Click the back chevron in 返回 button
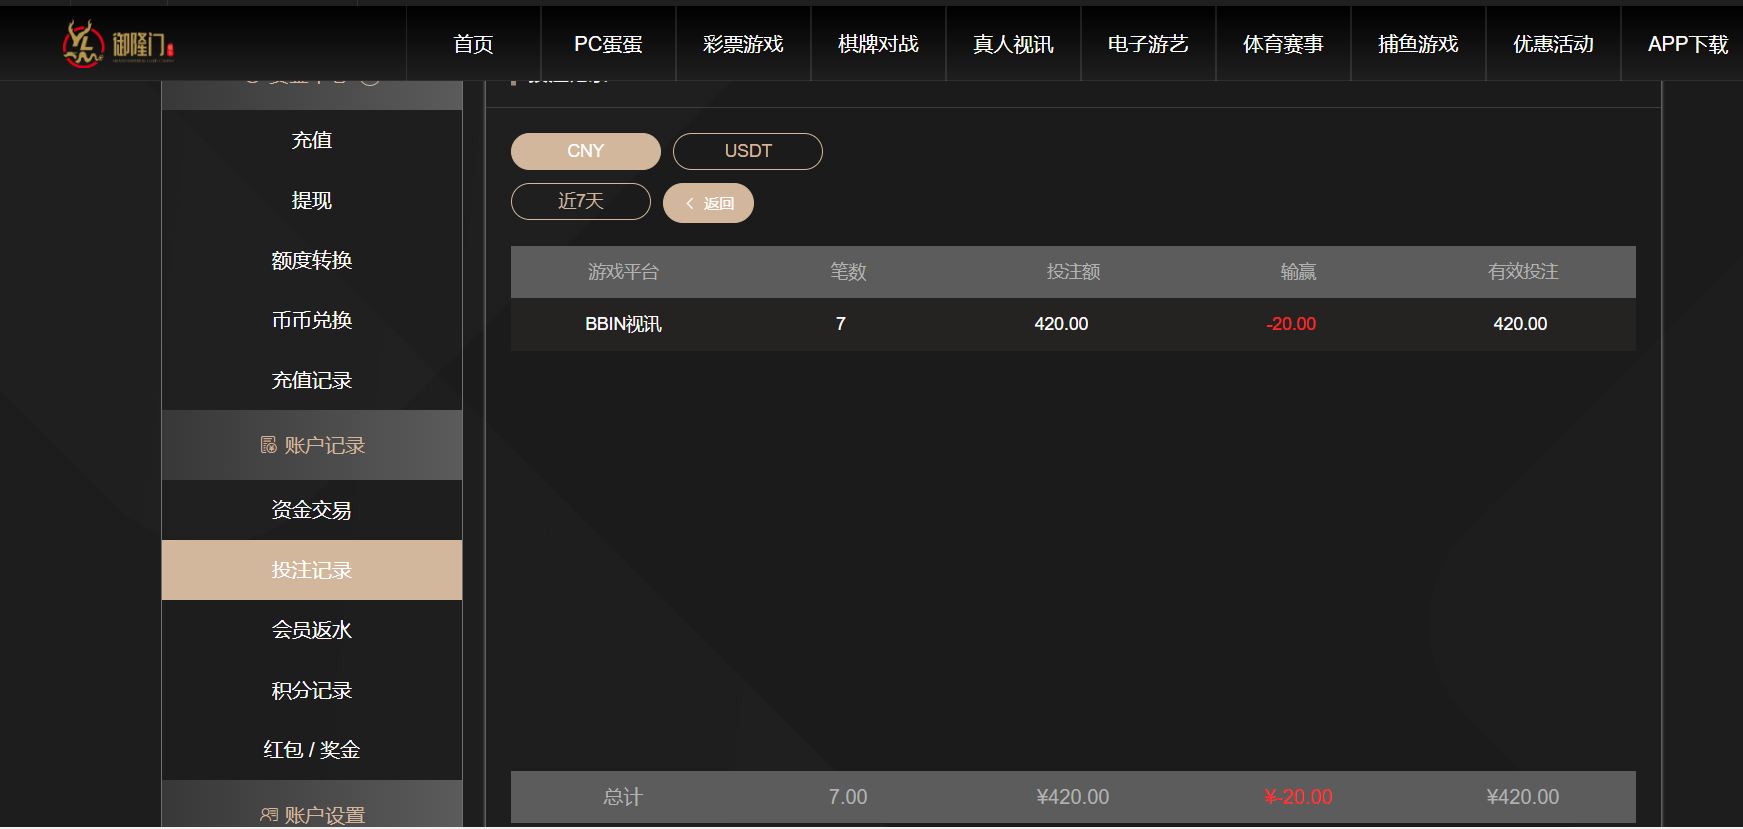Viewport: 1743px width, 829px height. [690, 203]
